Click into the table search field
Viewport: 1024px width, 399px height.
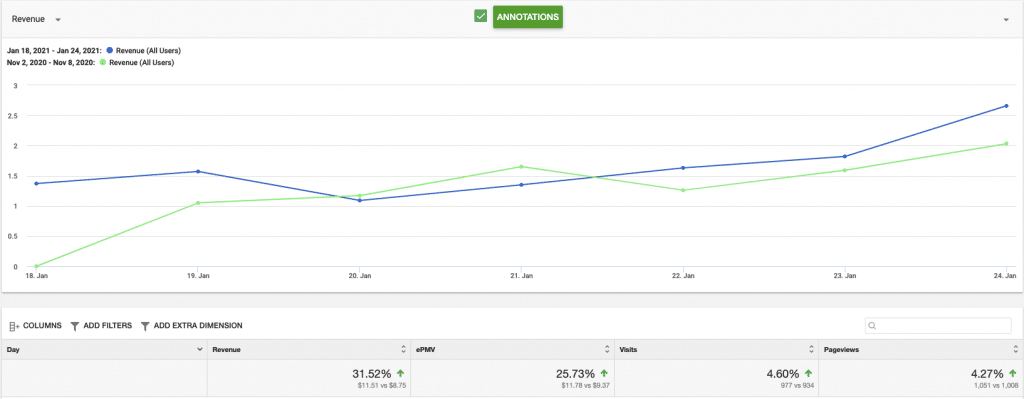tap(938, 325)
